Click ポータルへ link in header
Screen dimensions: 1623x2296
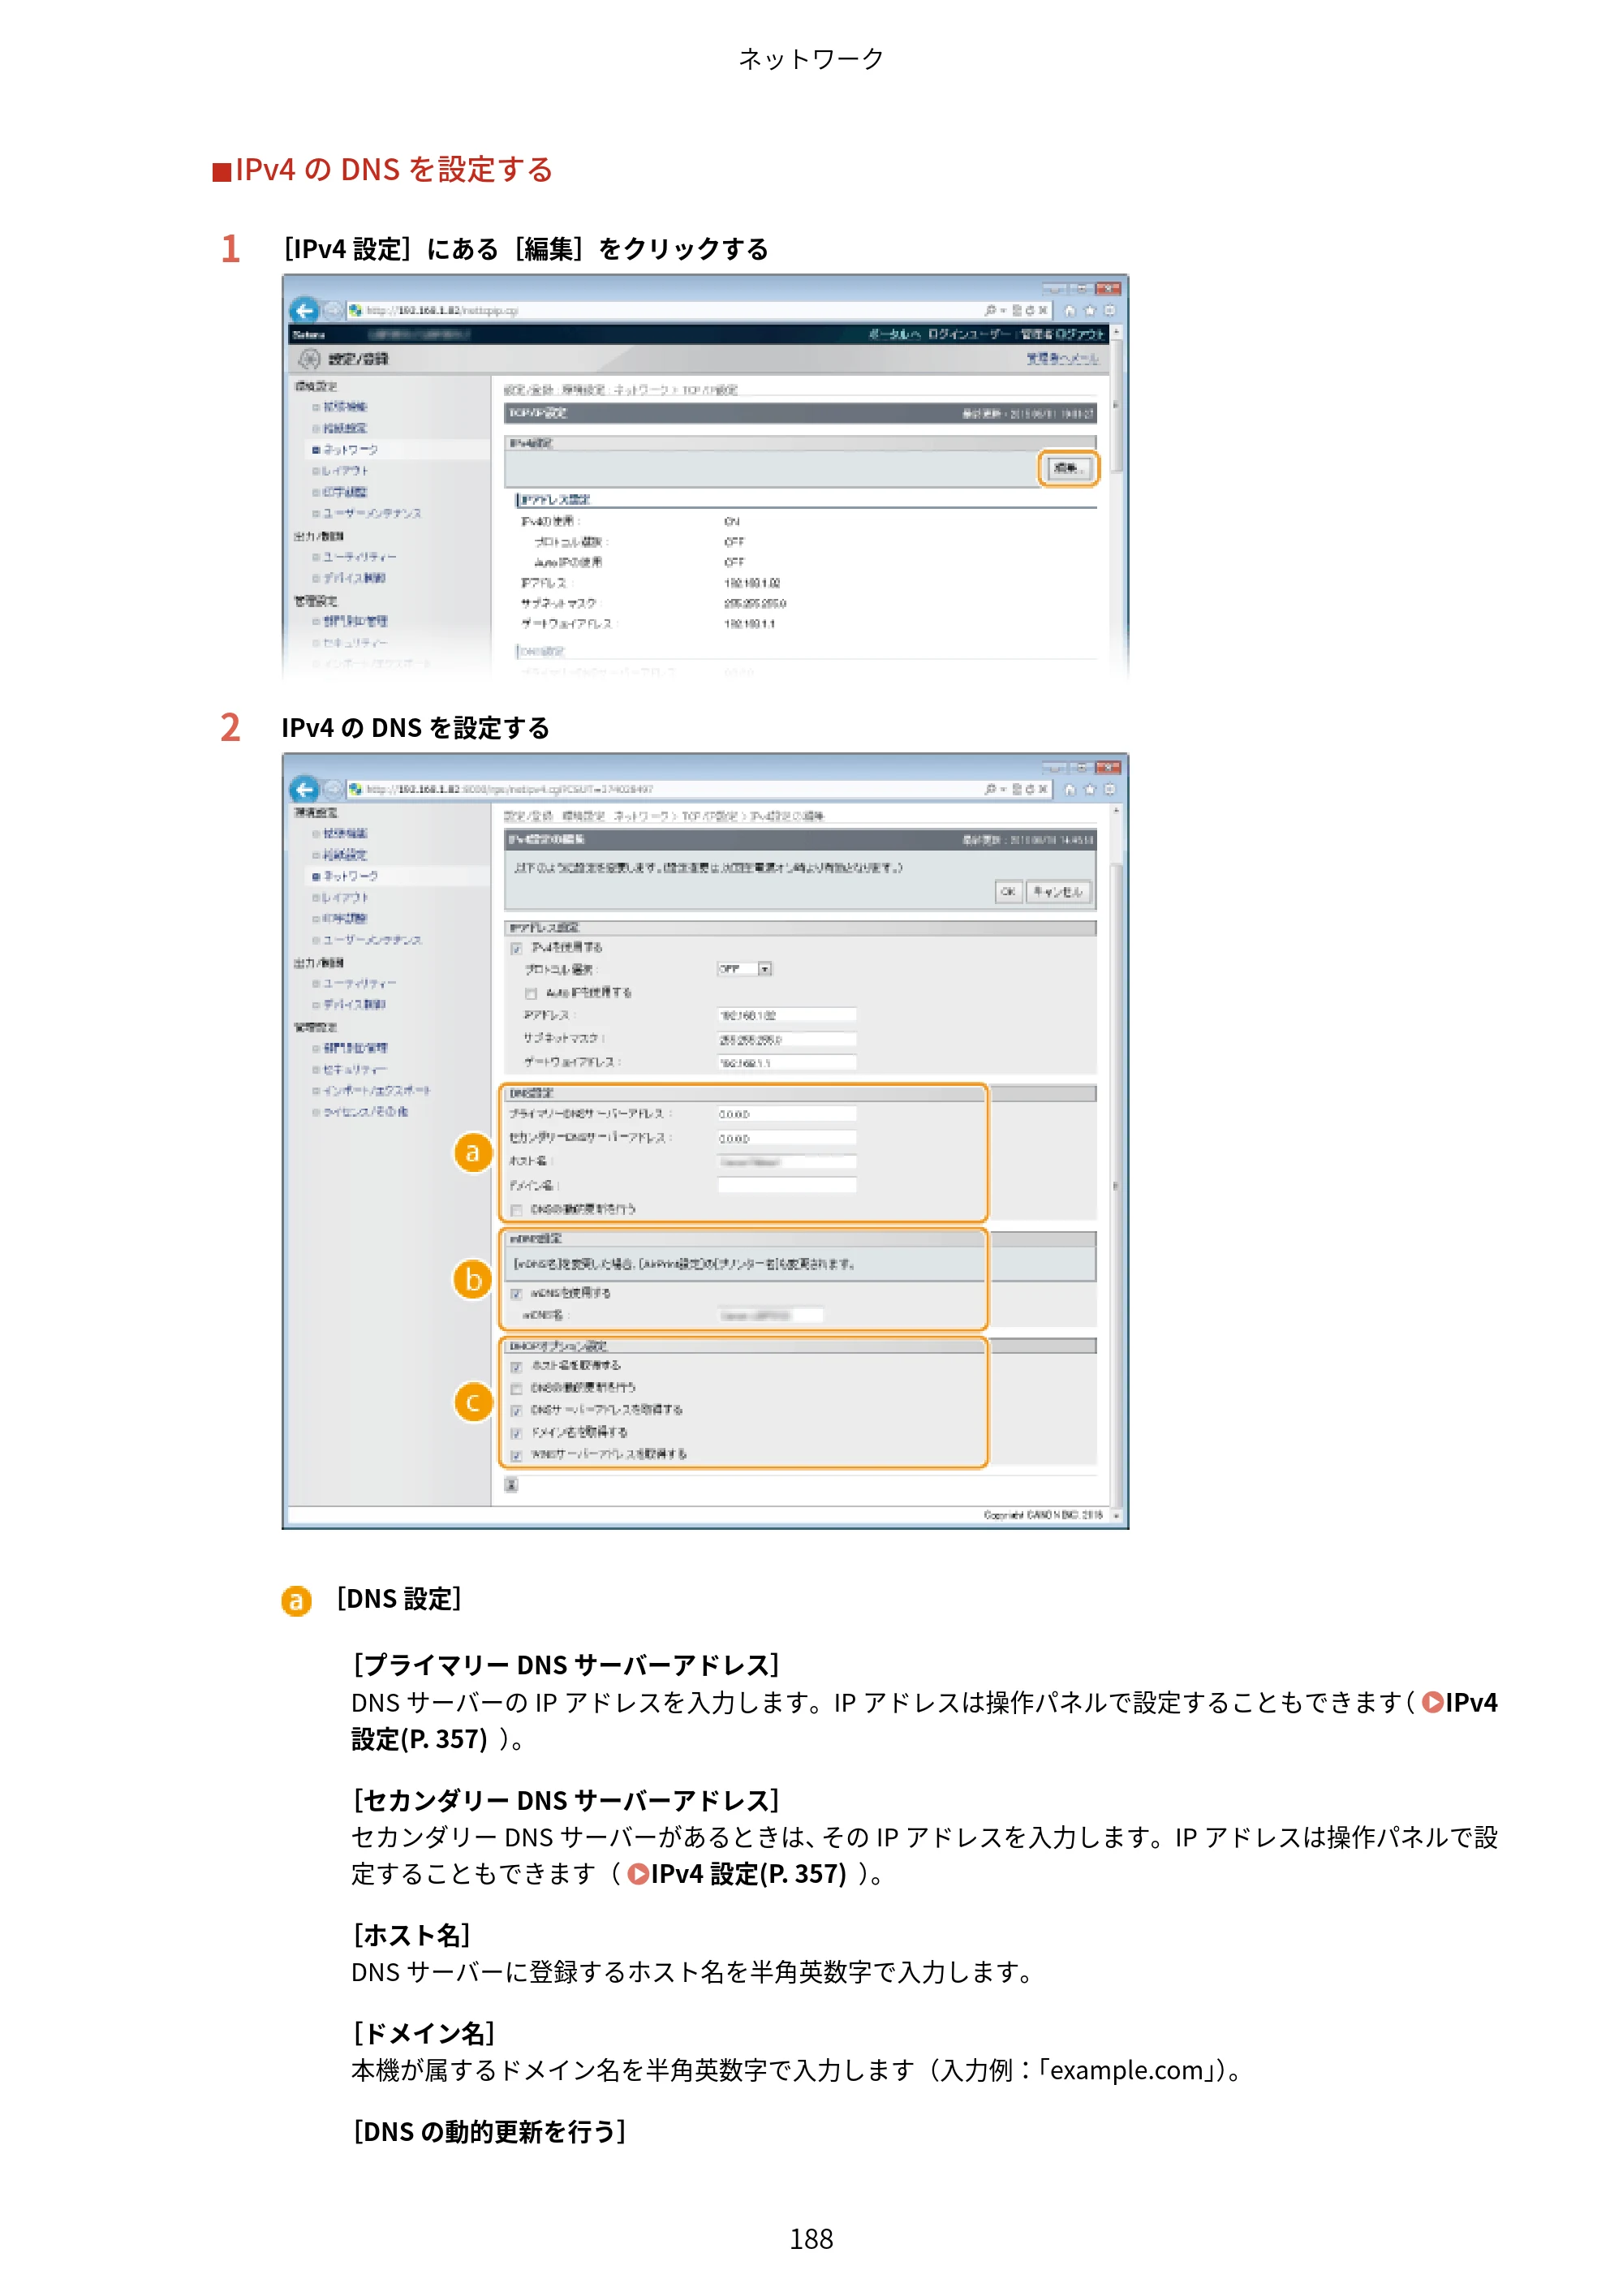pos(894,334)
